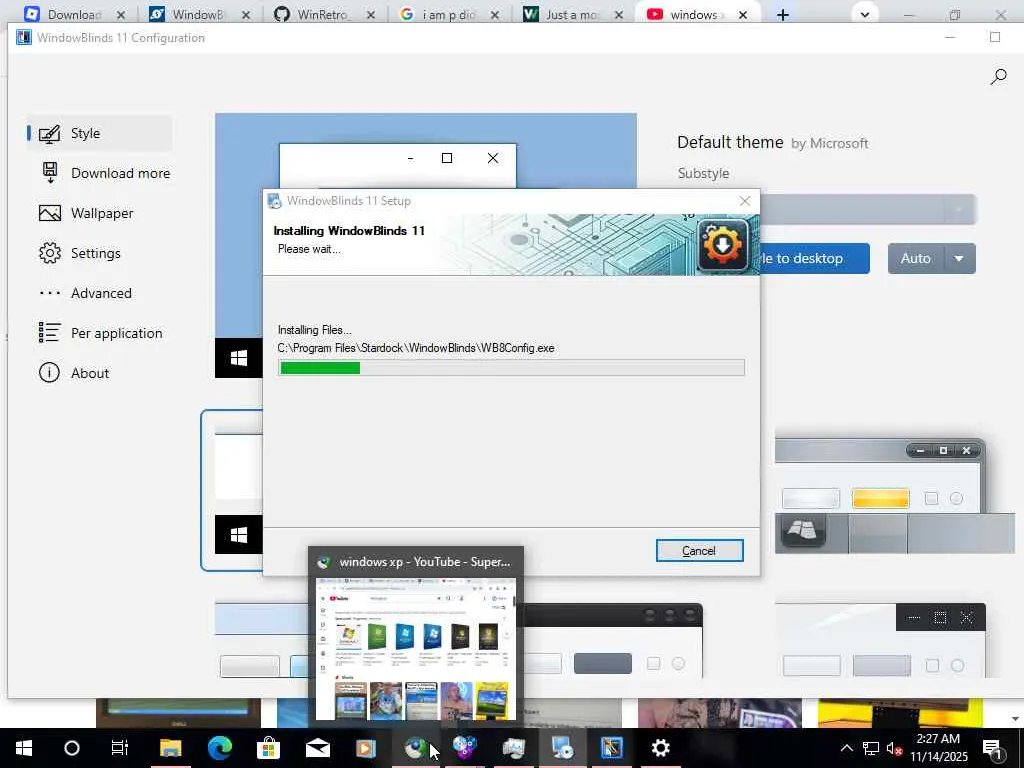Screen dimensions: 1024x768
Task: Select the dark title bar style thumbnail
Action: coord(613,641)
